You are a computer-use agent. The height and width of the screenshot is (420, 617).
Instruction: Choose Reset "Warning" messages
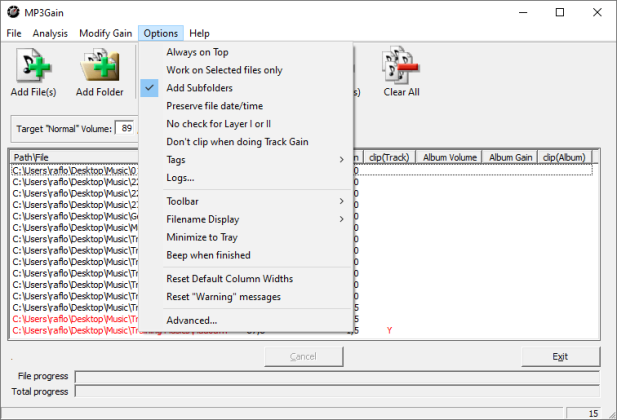pos(246,297)
